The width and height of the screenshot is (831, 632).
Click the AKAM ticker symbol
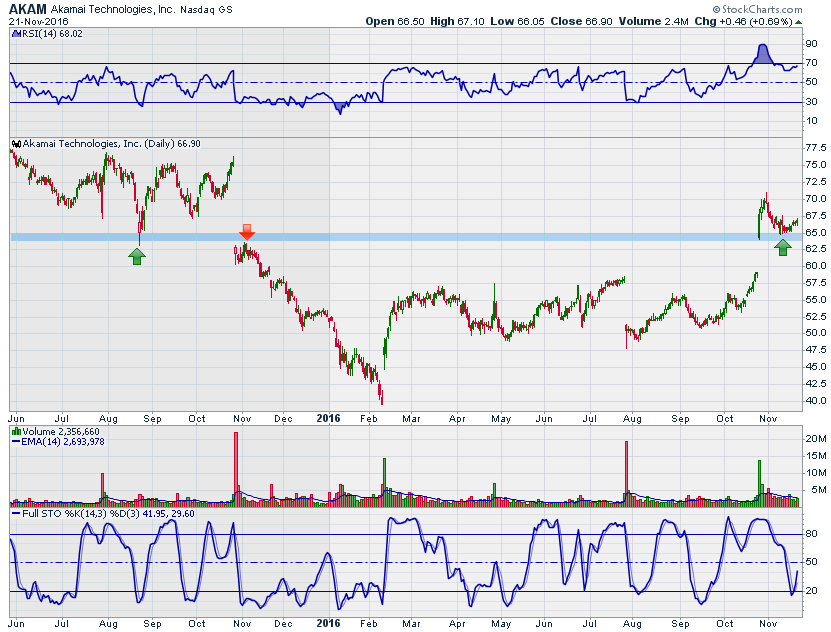[x=29, y=8]
